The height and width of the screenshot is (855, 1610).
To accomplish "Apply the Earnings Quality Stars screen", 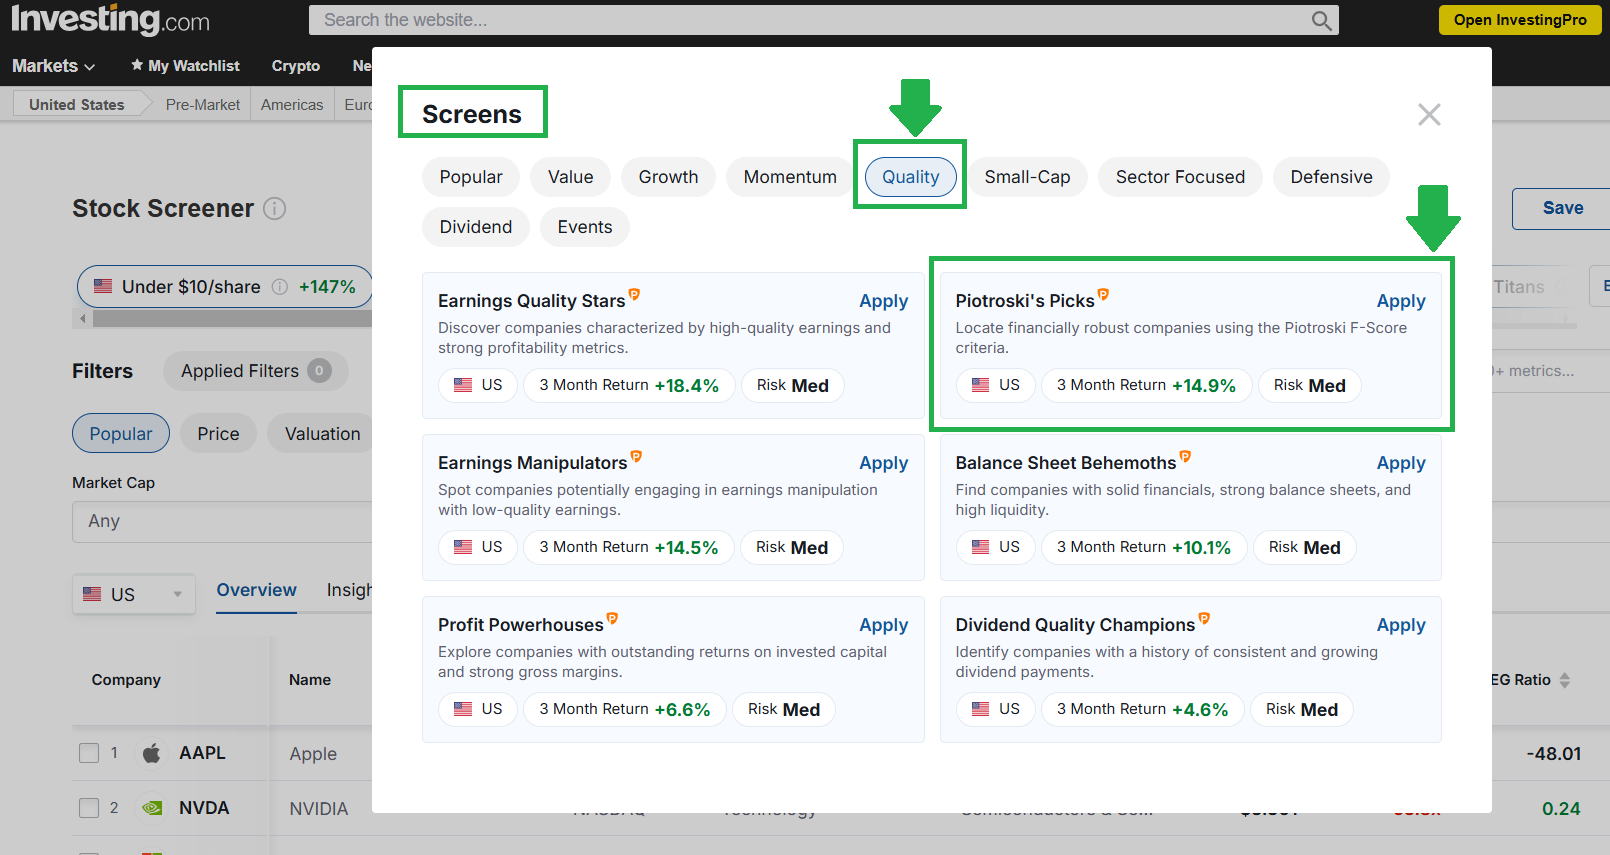I will [884, 301].
